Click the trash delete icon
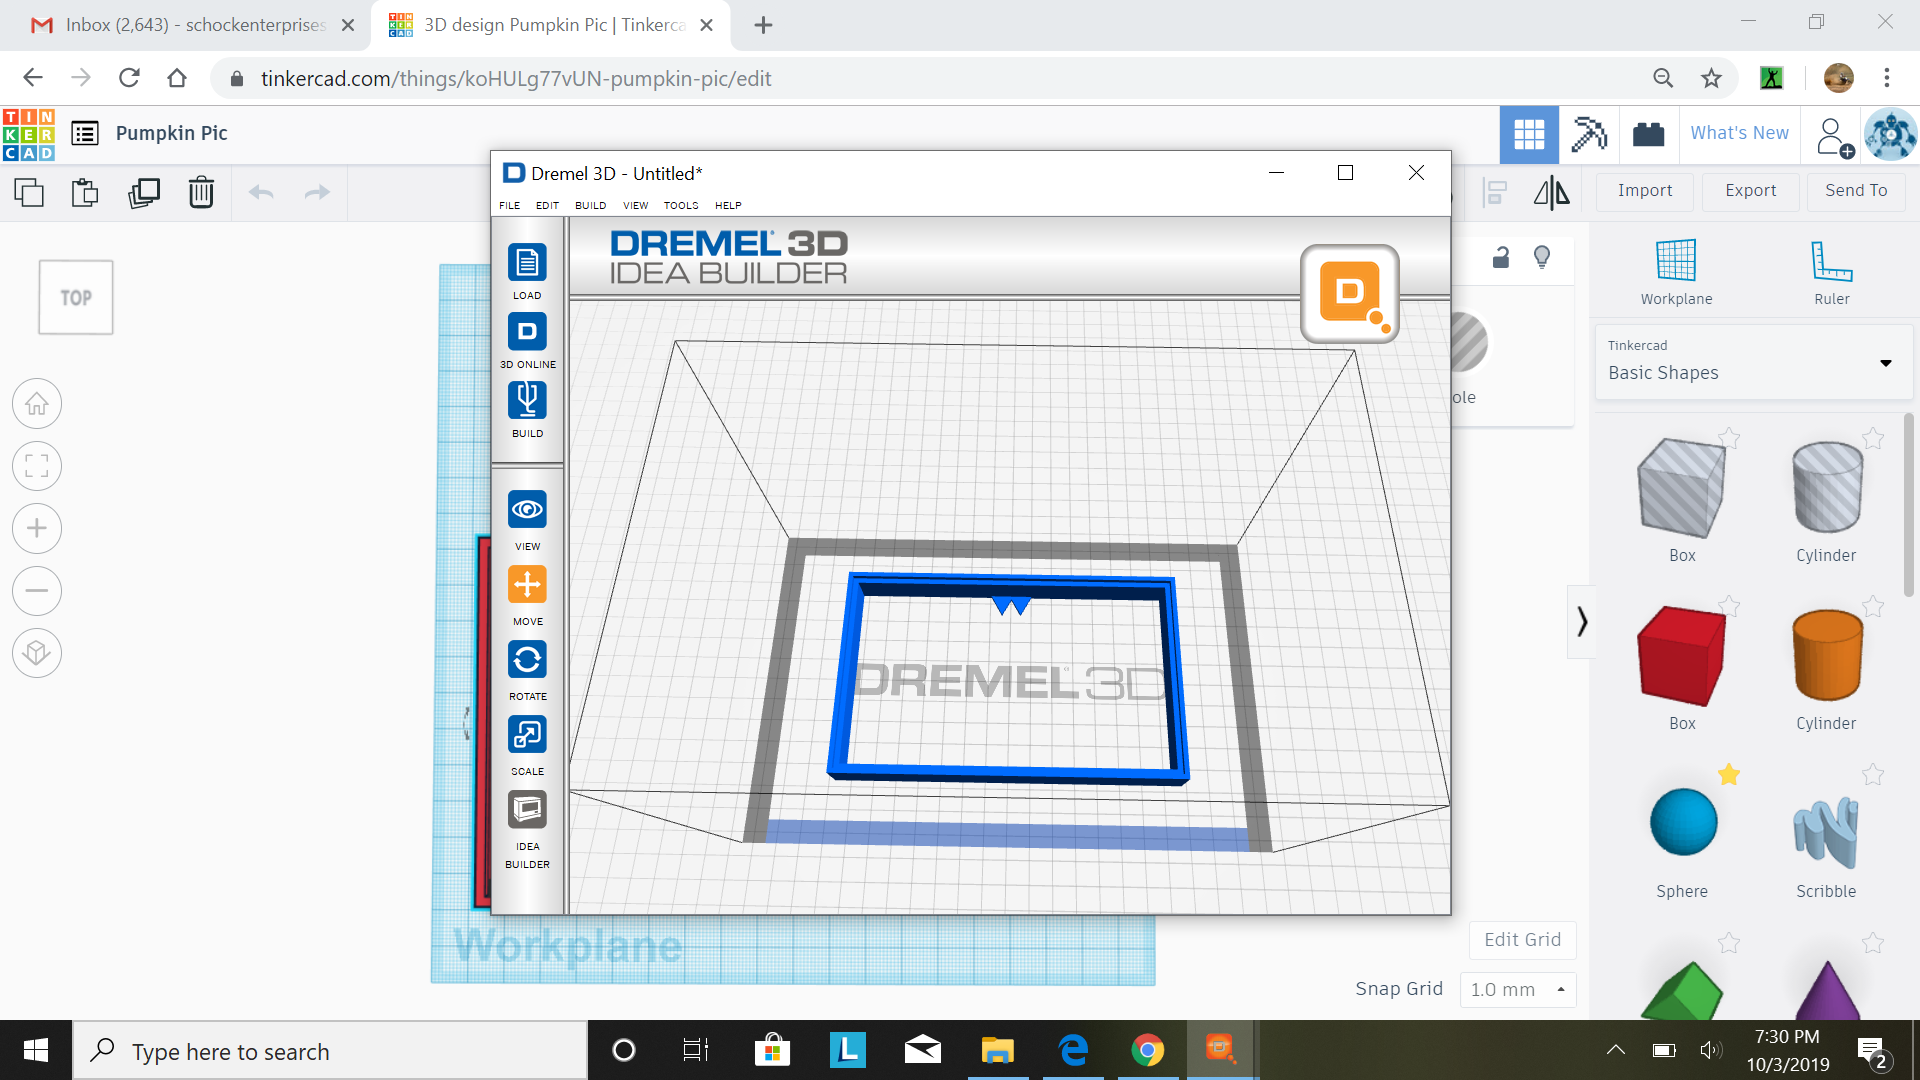This screenshot has width=1920, height=1080. [x=201, y=192]
